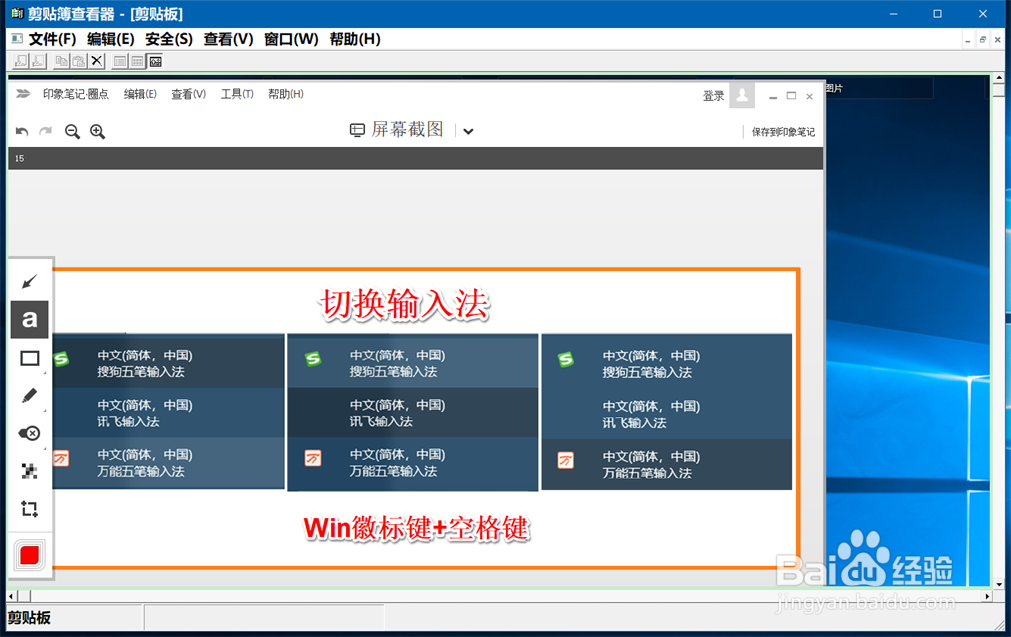Click the red 切换输入法 heading text

(405, 304)
